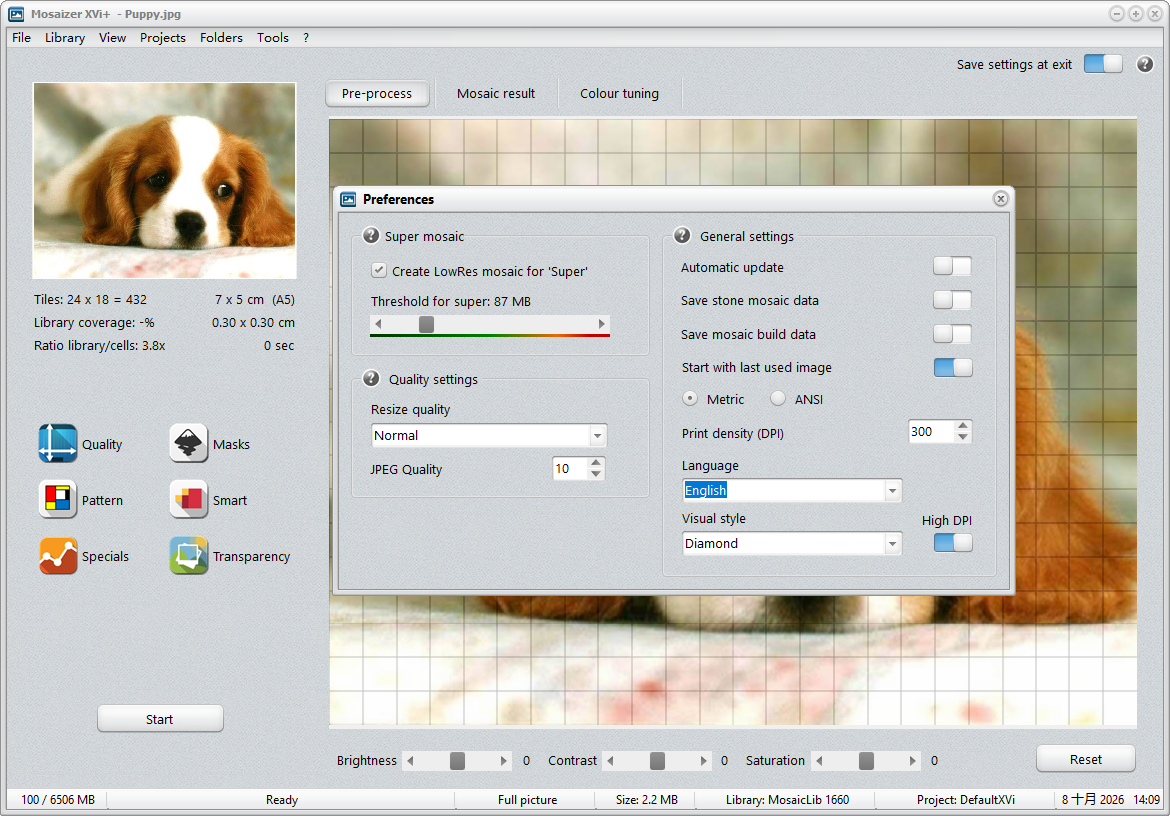Viewport: 1170px width, 816px height.
Task: Click help icon next to General settings
Action: pos(682,236)
